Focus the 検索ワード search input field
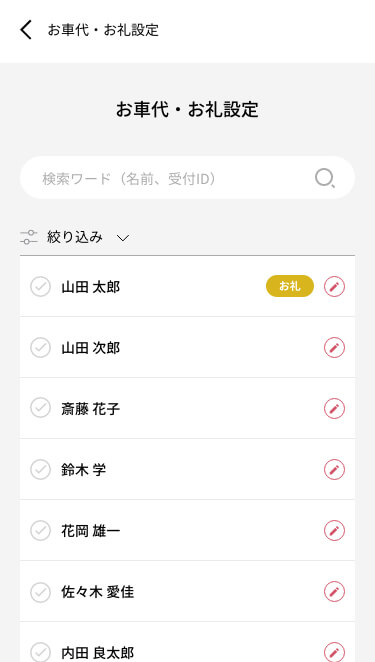 187,178
